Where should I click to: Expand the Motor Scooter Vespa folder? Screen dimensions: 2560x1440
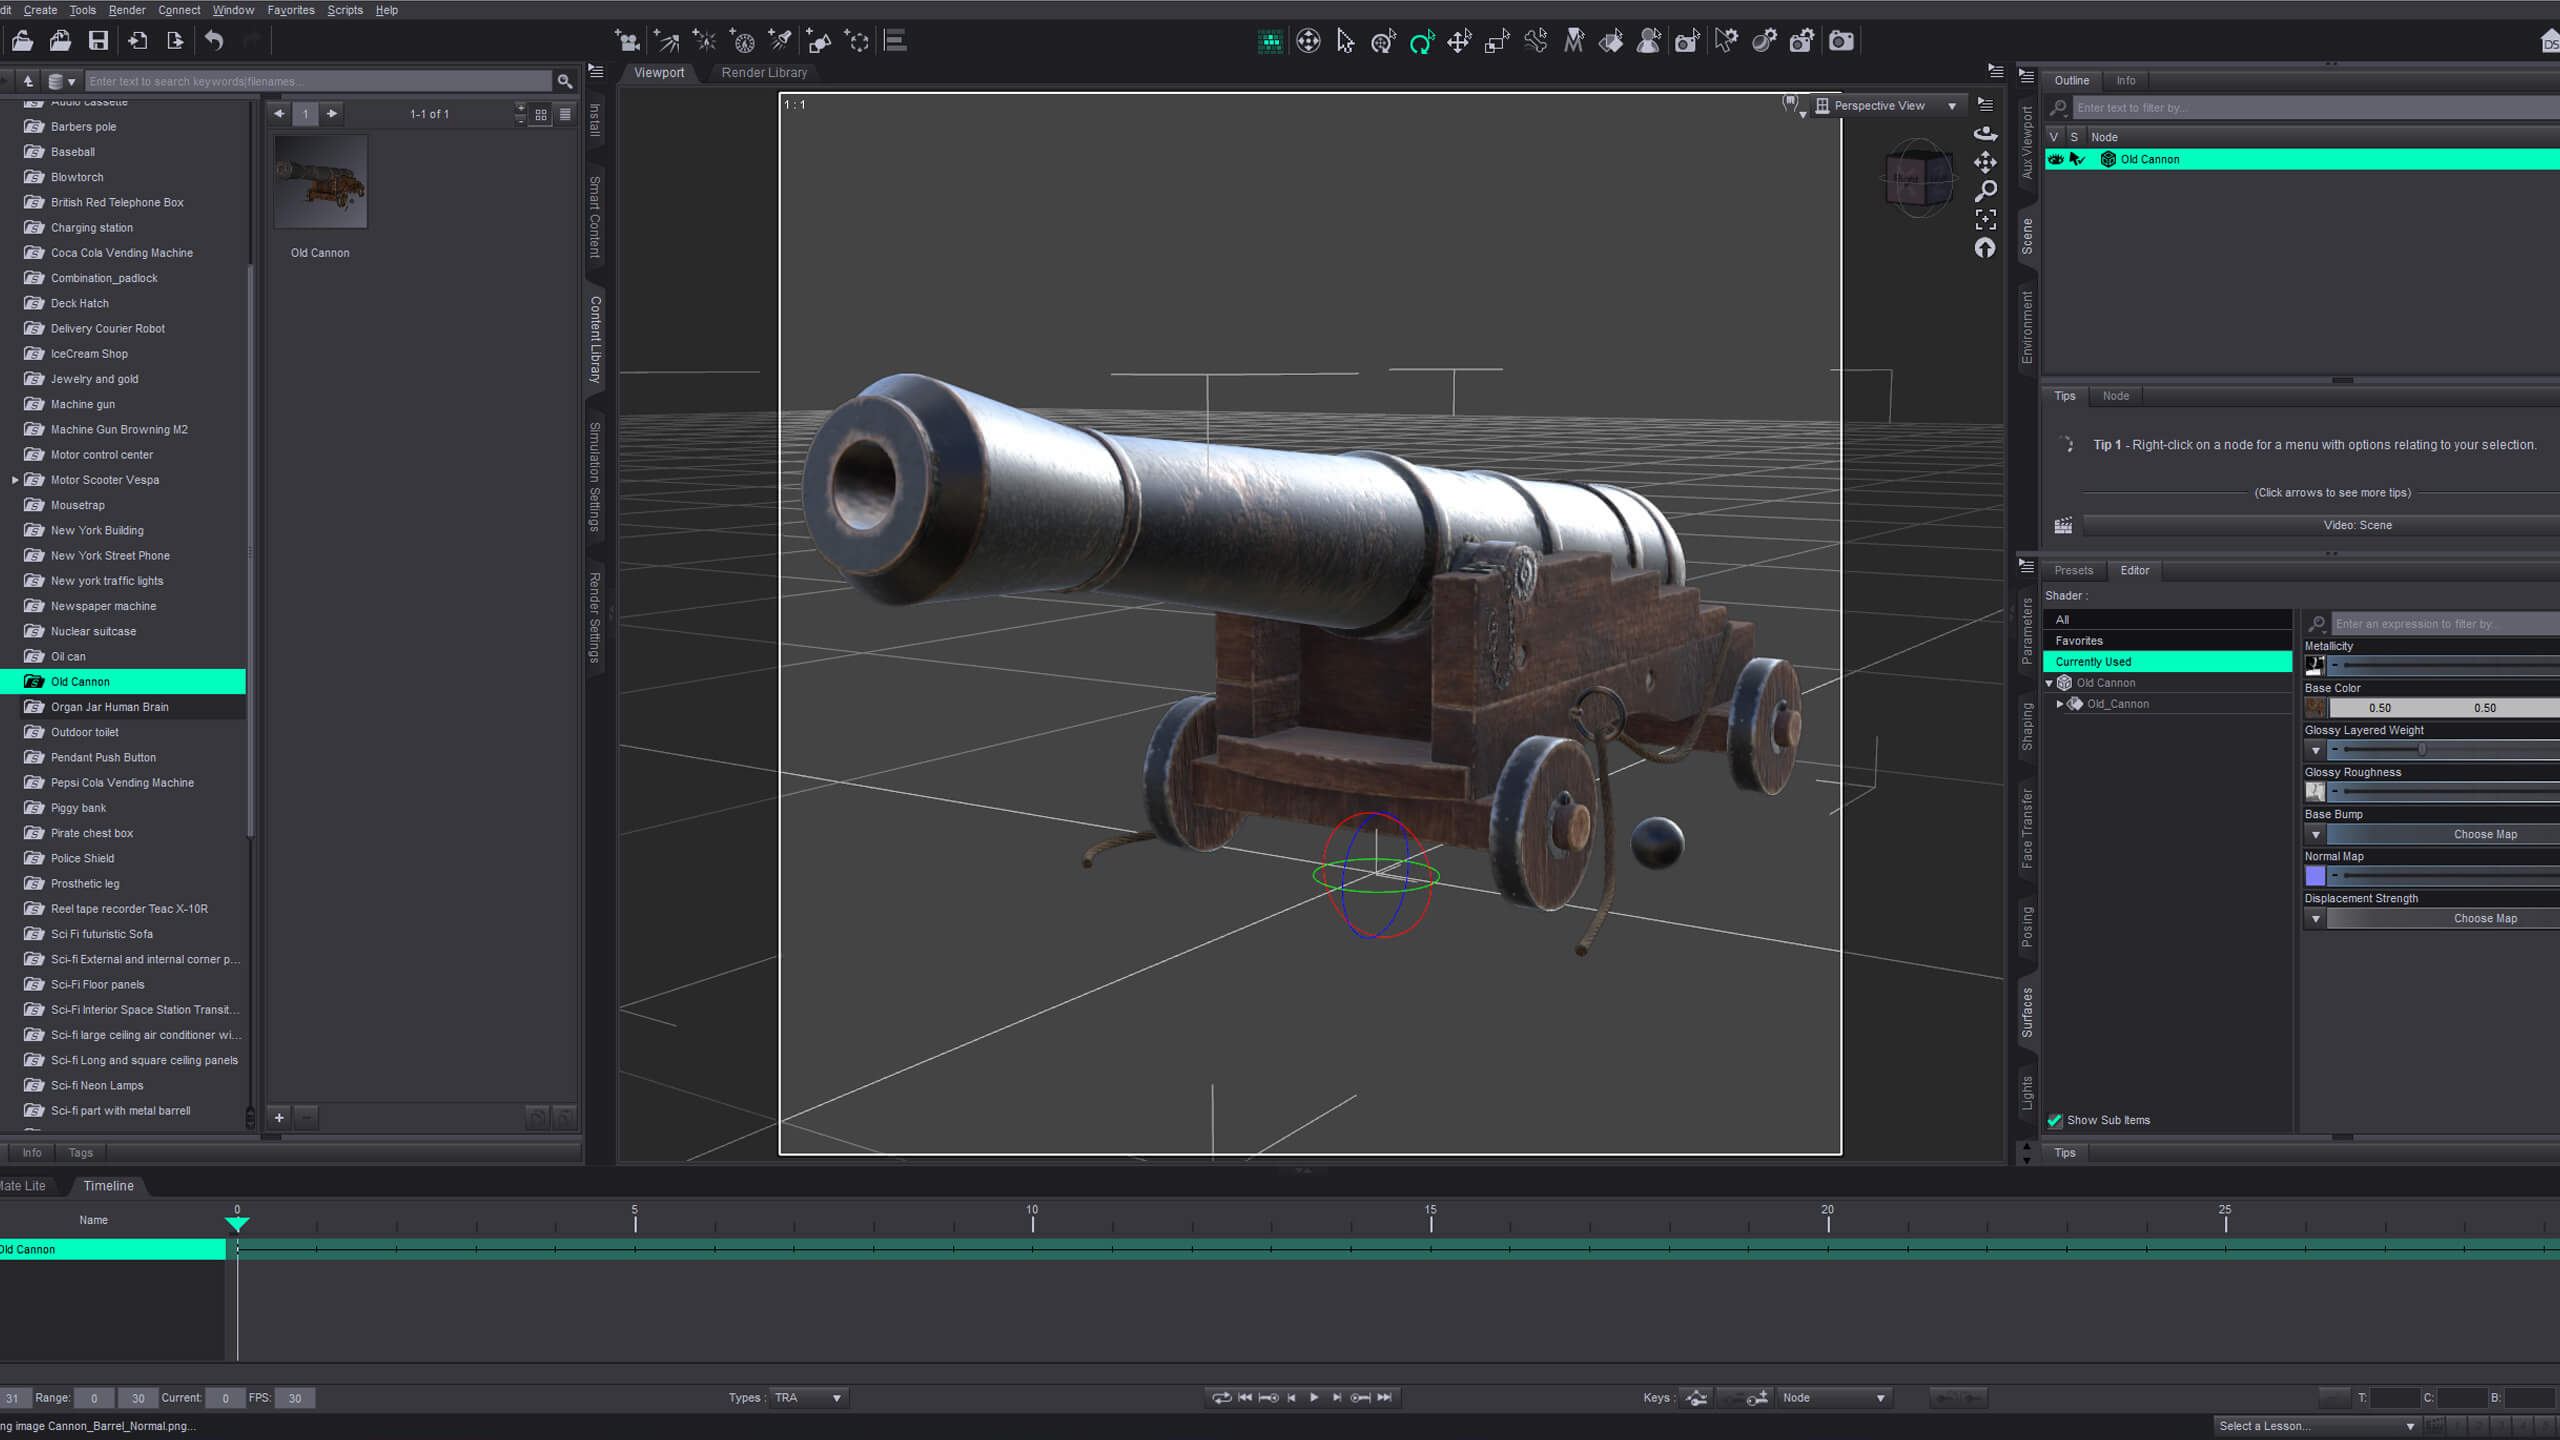point(15,480)
